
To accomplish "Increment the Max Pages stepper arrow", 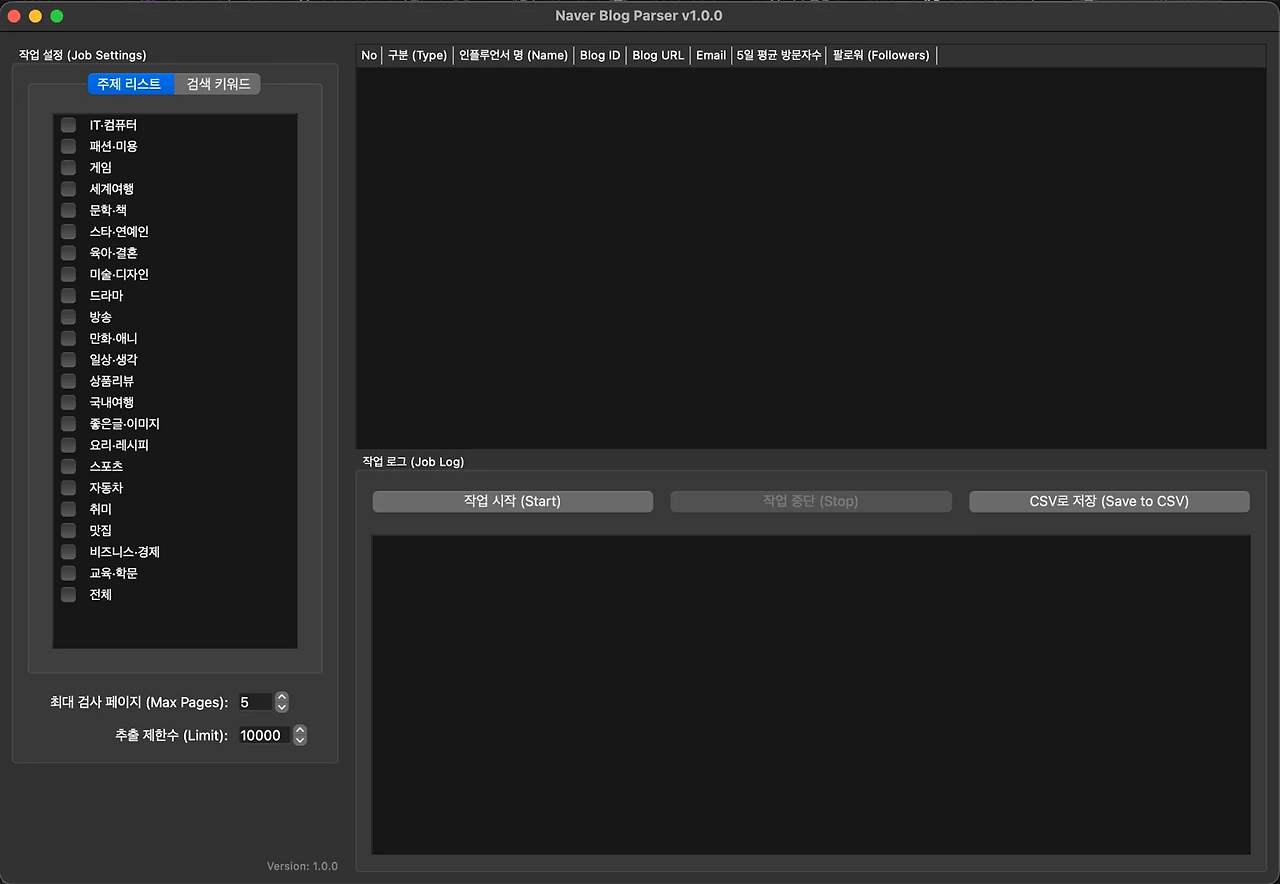I will click(x=280, y=697).
